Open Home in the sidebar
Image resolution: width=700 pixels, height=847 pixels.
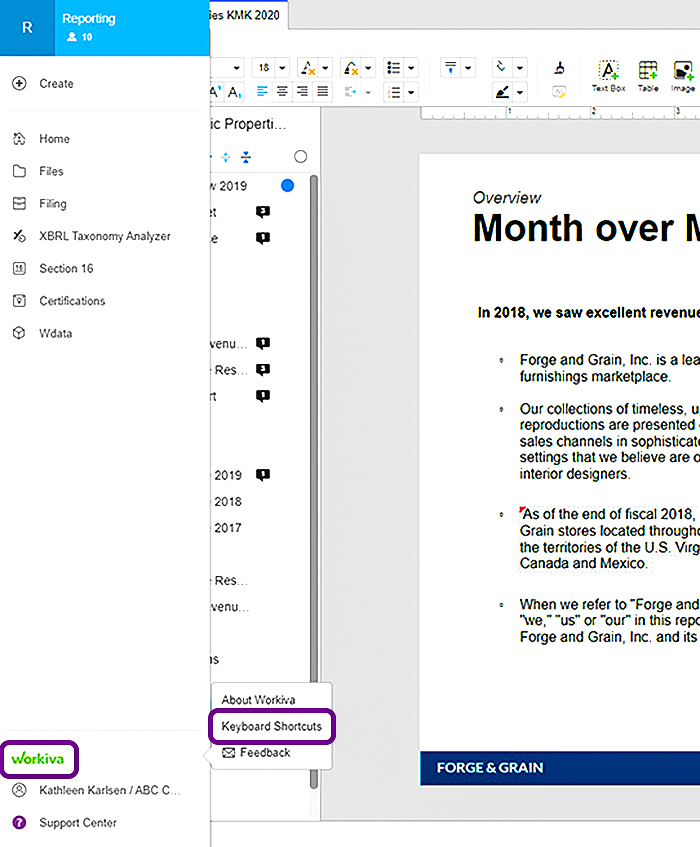coord(54,139)
